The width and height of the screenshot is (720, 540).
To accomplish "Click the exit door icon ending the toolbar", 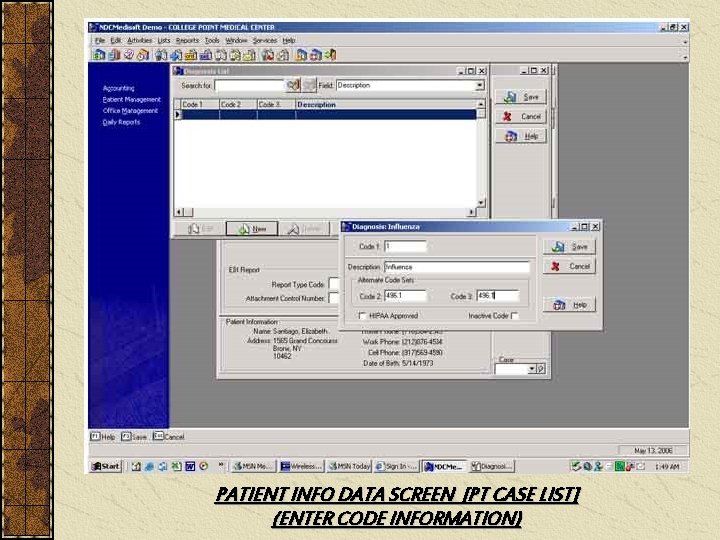I will click(331, 55).
